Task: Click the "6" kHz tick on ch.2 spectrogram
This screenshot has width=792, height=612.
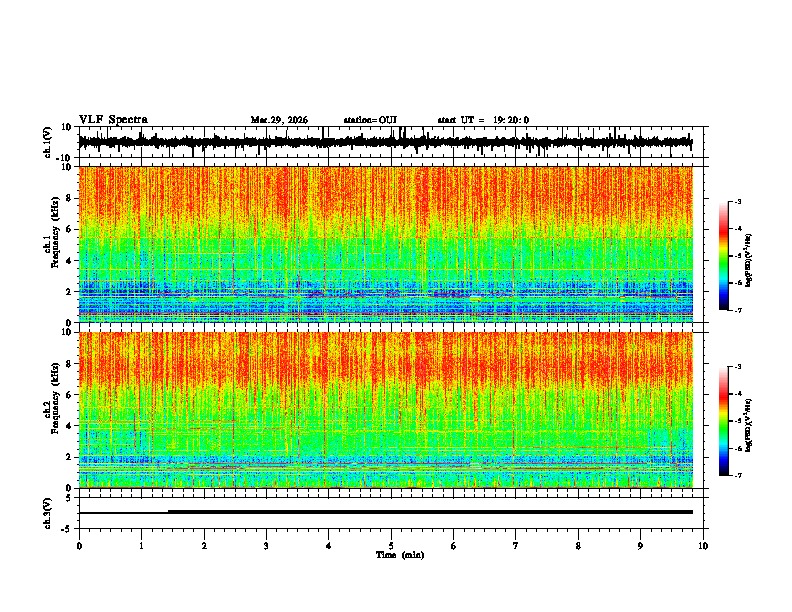Action: pos(69,394)
